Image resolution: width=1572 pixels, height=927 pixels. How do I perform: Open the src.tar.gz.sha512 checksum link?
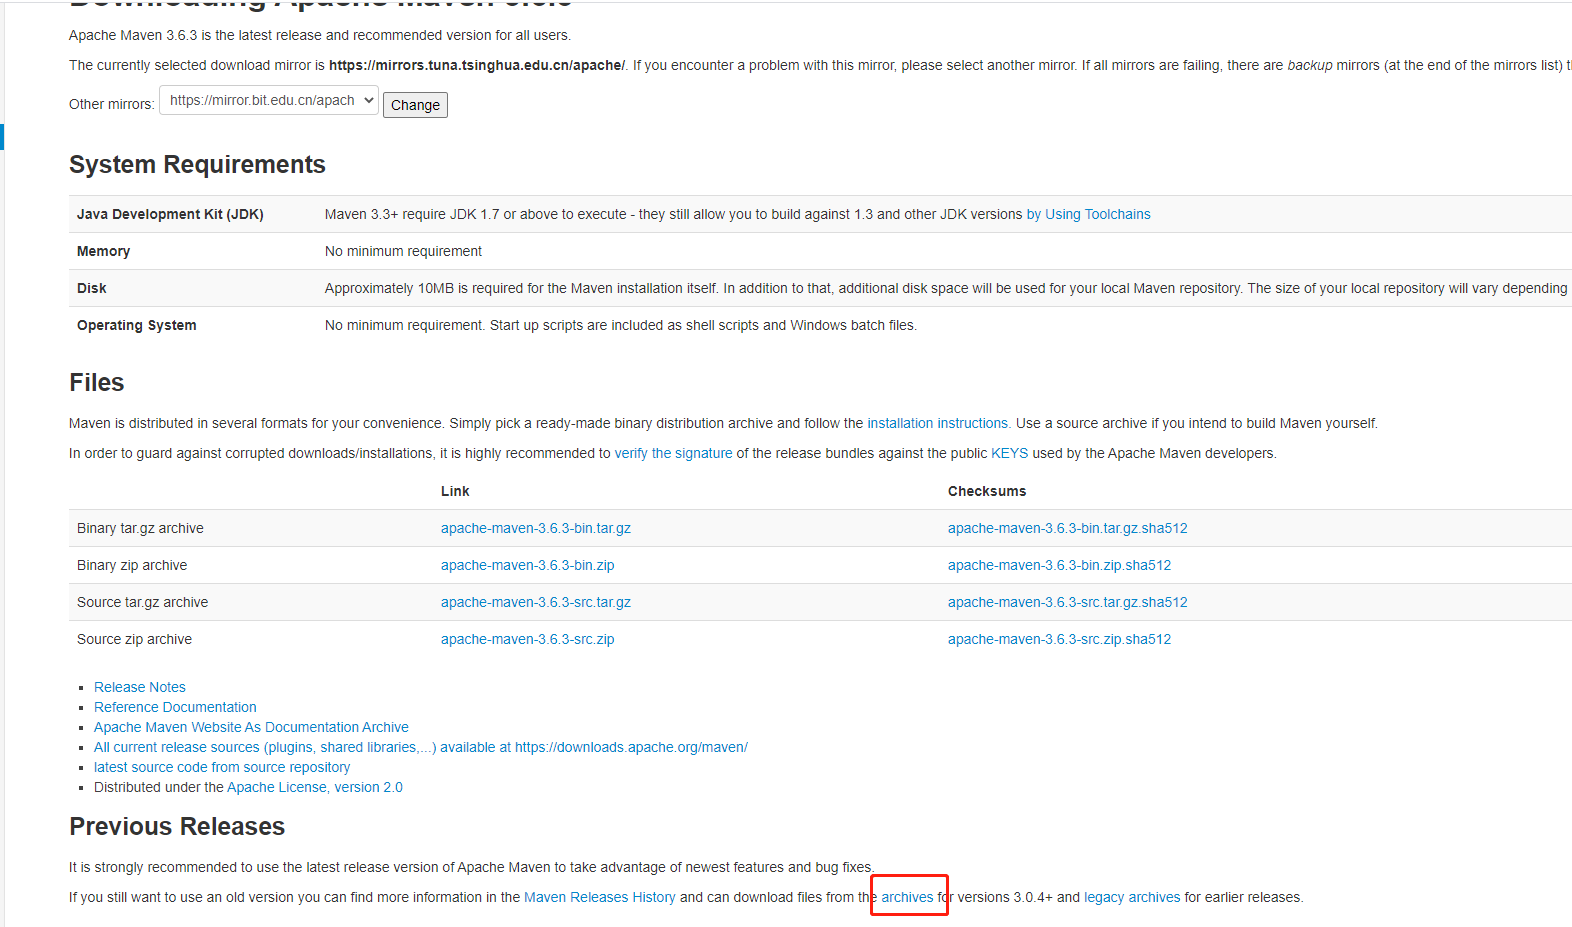pos(1067,602)
